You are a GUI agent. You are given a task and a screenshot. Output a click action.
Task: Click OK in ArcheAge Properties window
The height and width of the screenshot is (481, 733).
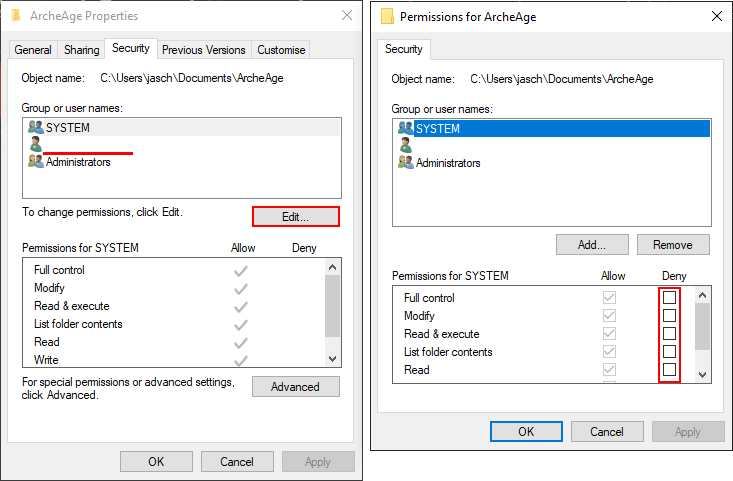pyautogui.click(x=156, y=461)
